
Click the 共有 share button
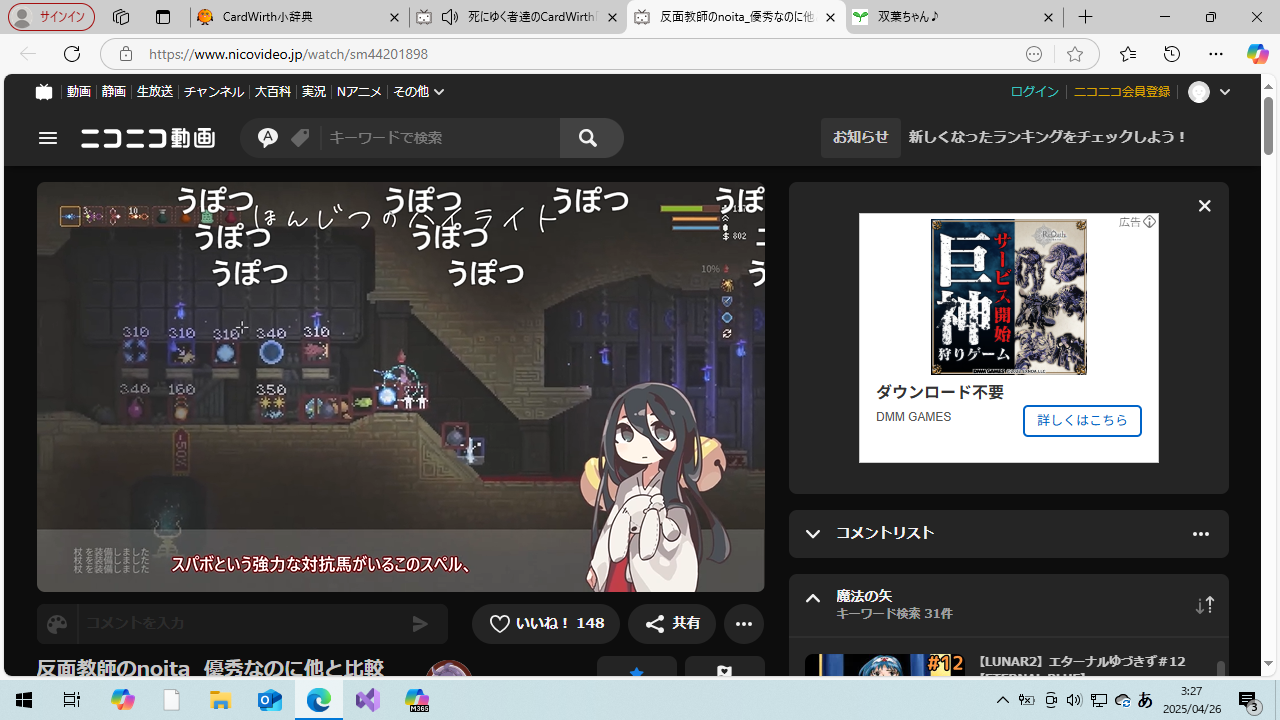tap(672, 624)
